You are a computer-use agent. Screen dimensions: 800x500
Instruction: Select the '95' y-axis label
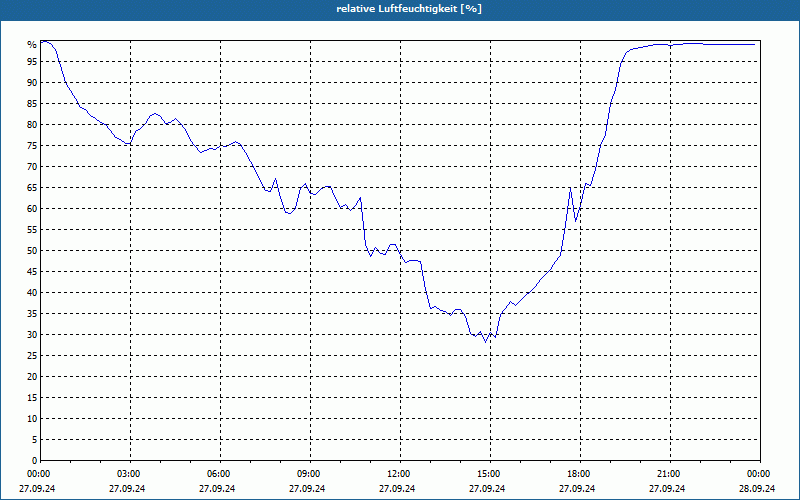32,62
